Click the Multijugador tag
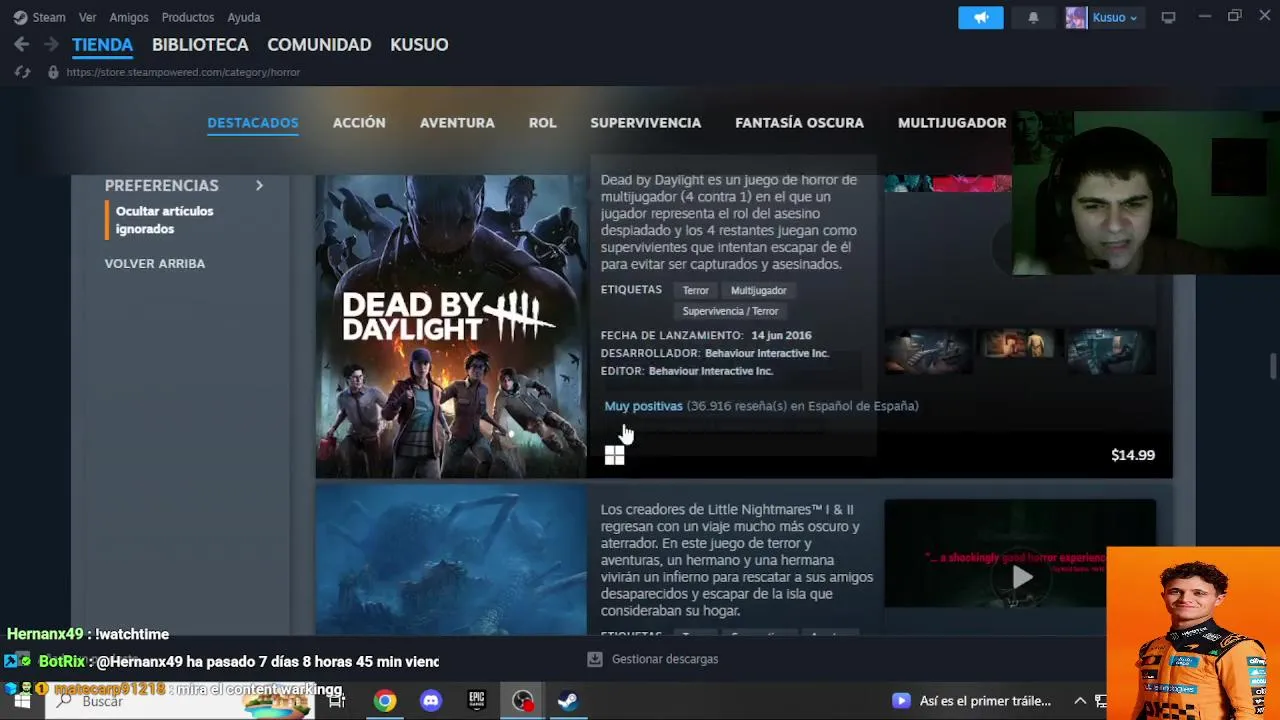 [758, 291]
